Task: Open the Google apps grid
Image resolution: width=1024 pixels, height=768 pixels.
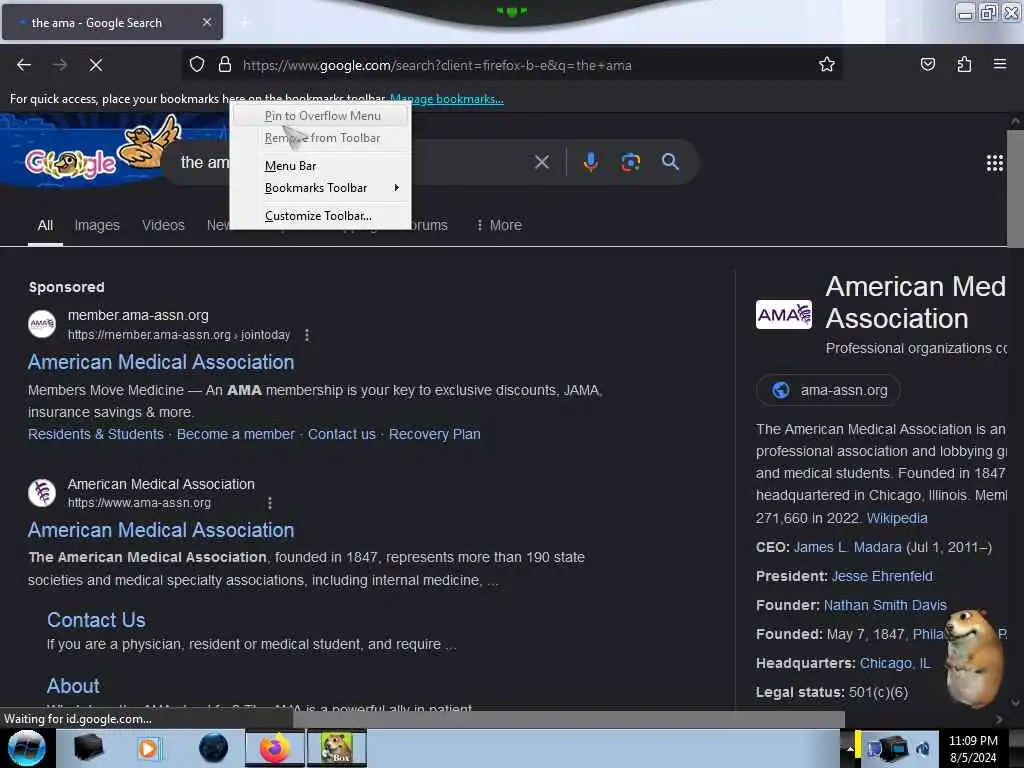Action: coord(994,163)
